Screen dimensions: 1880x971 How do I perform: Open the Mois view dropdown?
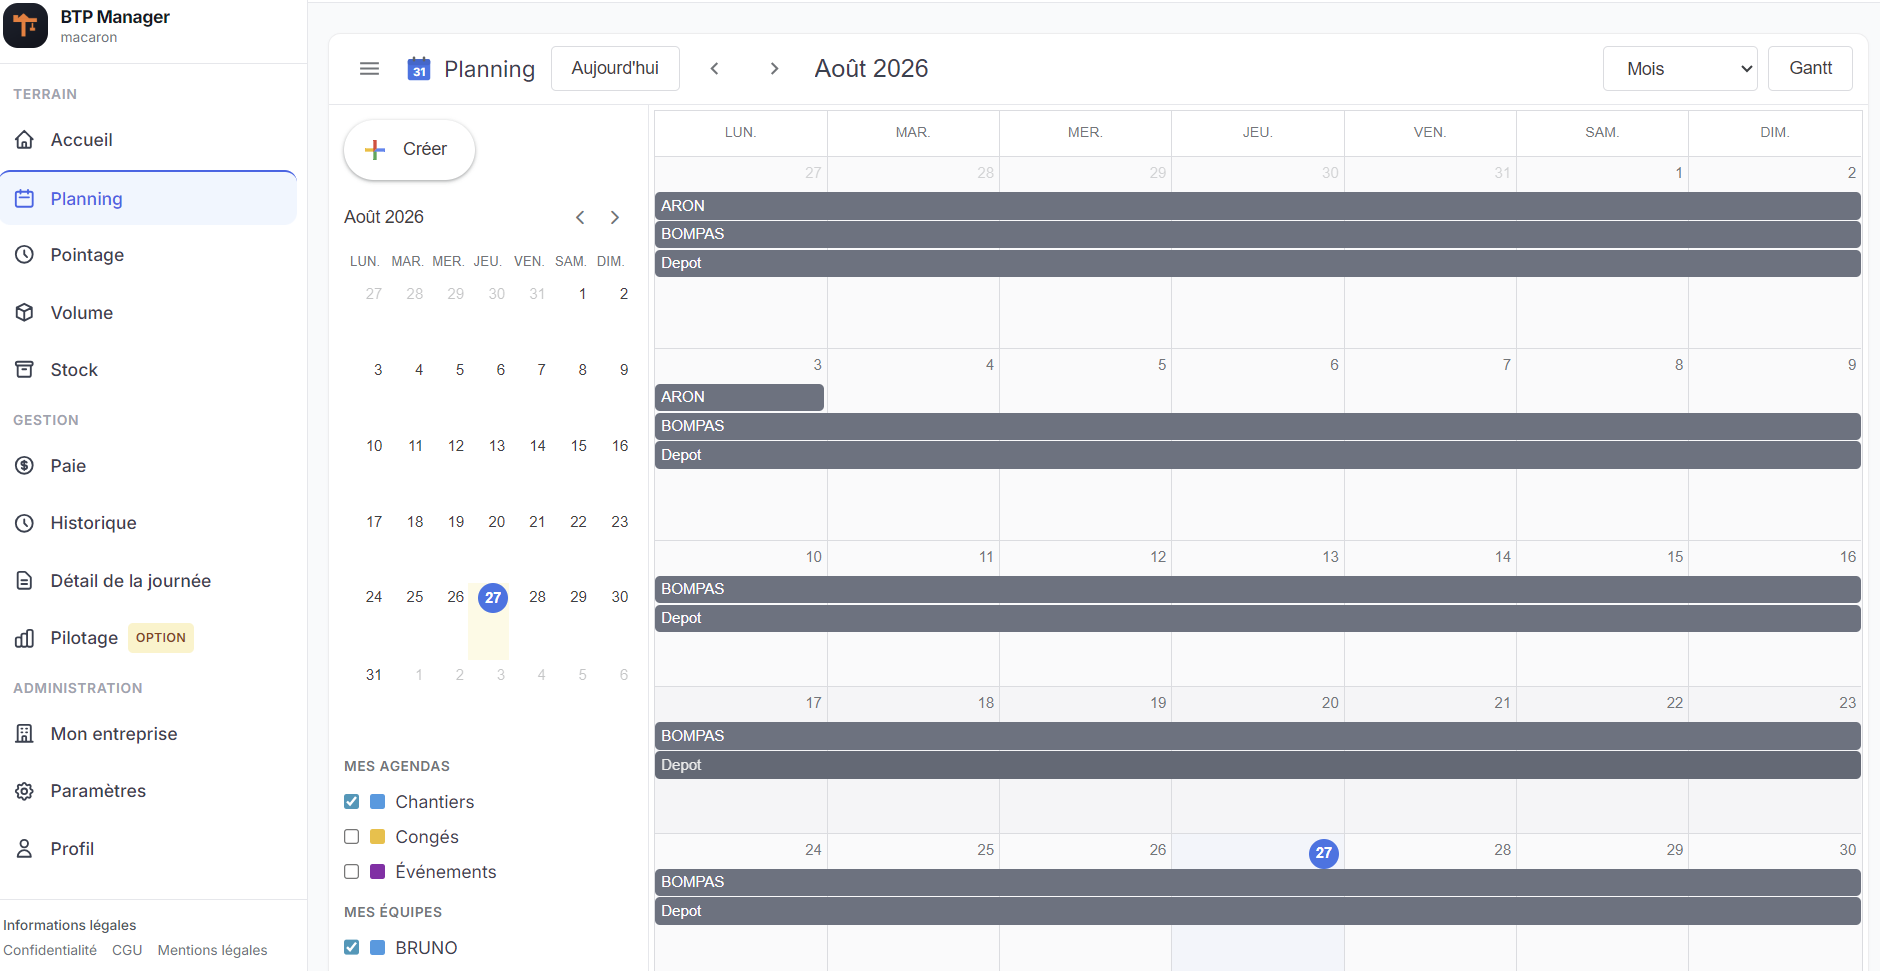1680,69
